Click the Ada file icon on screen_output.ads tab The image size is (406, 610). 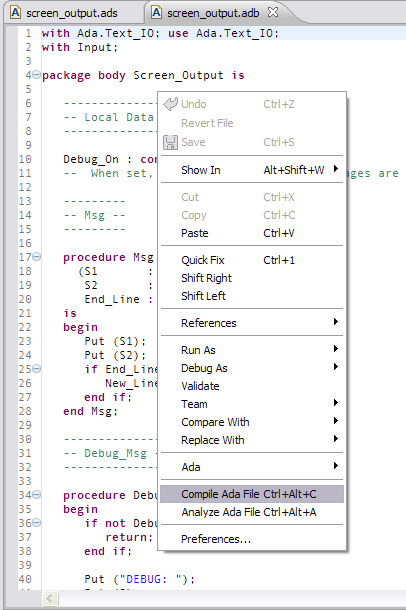(x=16, y=13)
